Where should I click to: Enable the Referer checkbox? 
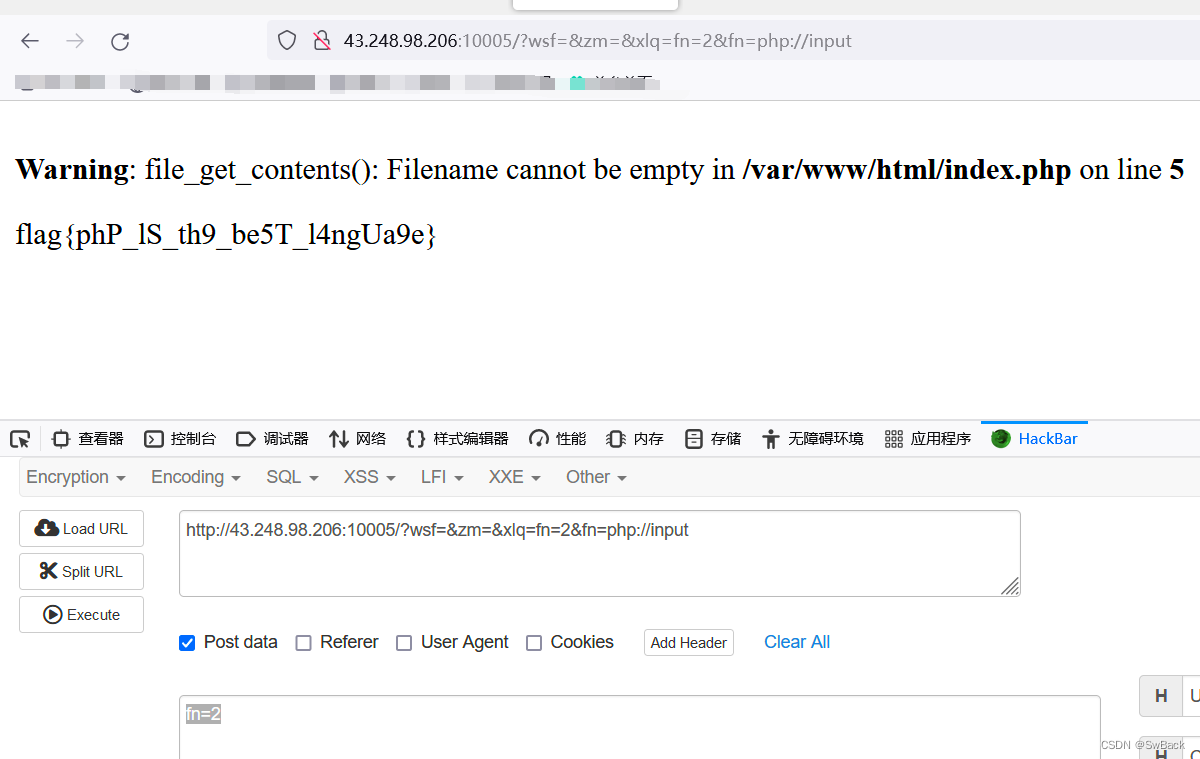click(304, 643)
